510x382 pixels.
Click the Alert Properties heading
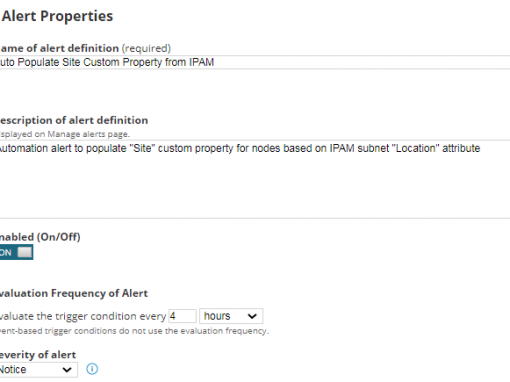[x=57, y=16]
